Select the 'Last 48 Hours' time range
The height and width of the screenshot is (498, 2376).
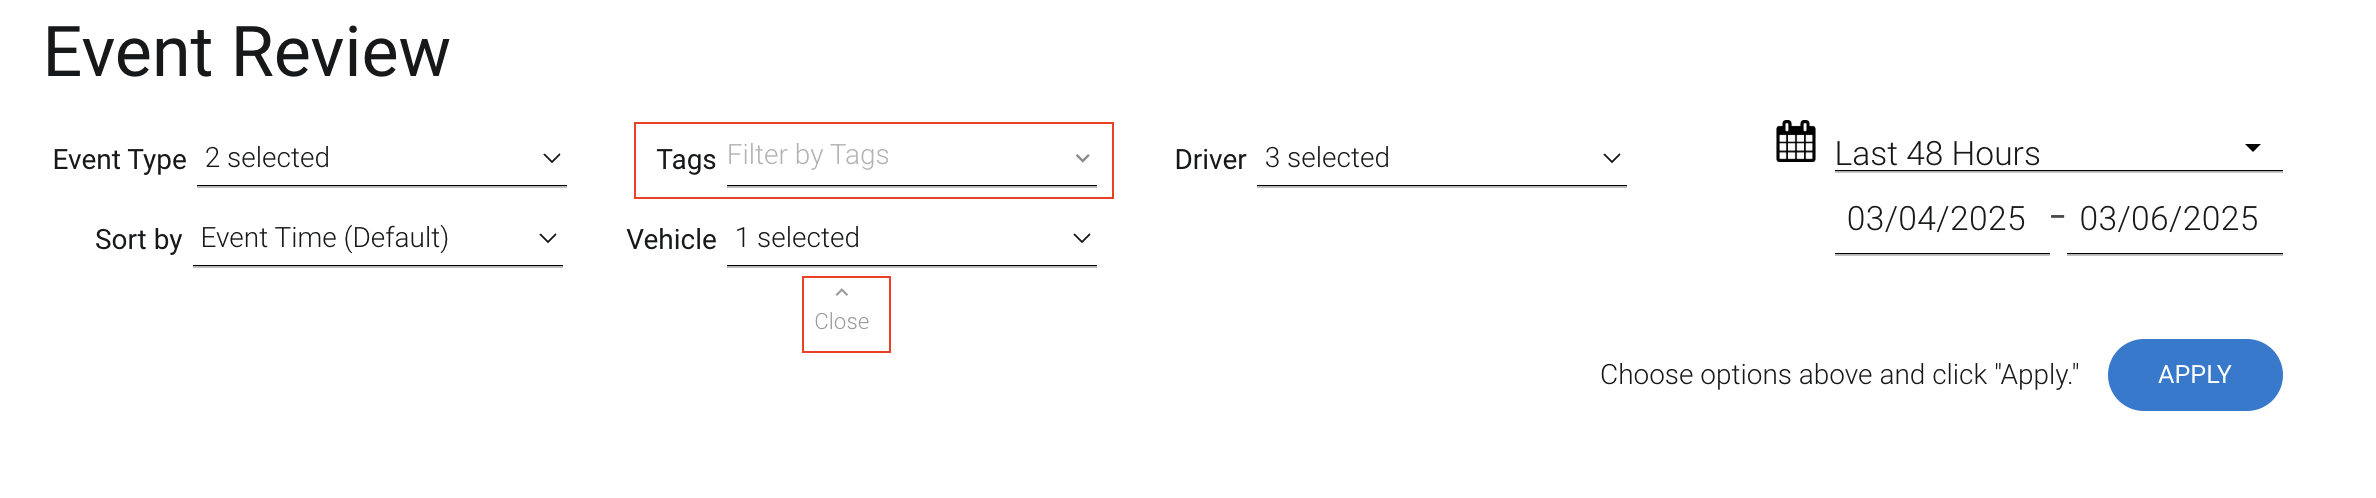[2030, 154]
